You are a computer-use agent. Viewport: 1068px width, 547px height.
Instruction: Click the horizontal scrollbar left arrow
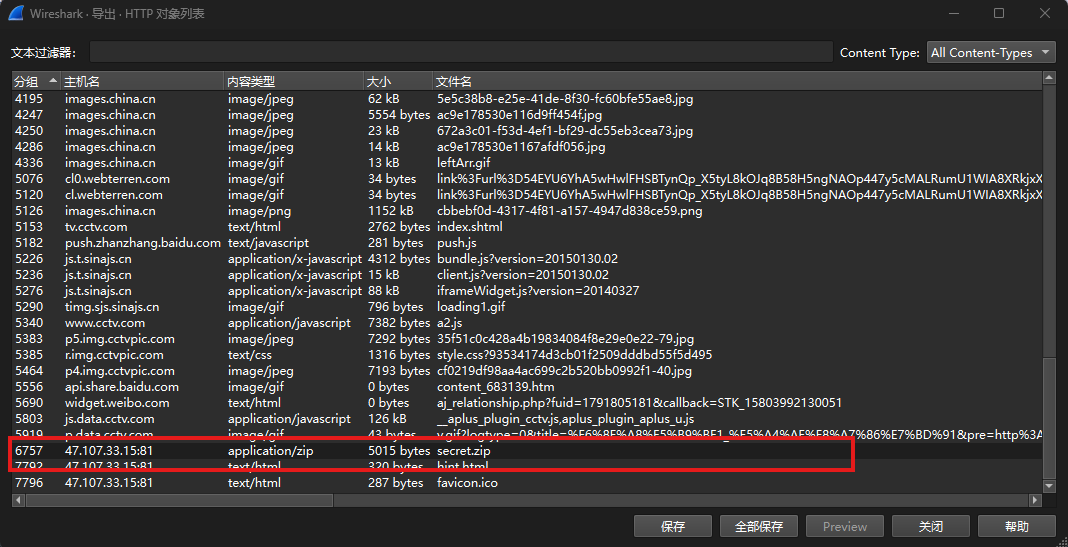[18, 500]
